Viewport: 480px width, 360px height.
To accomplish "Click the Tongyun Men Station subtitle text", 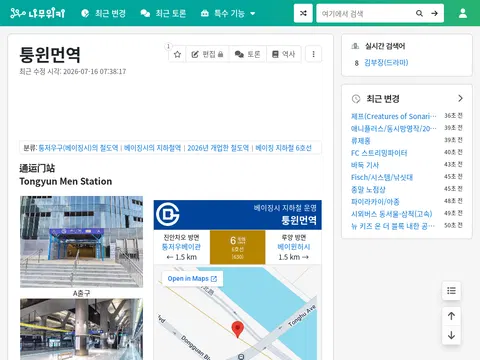I will click(66, 181).
